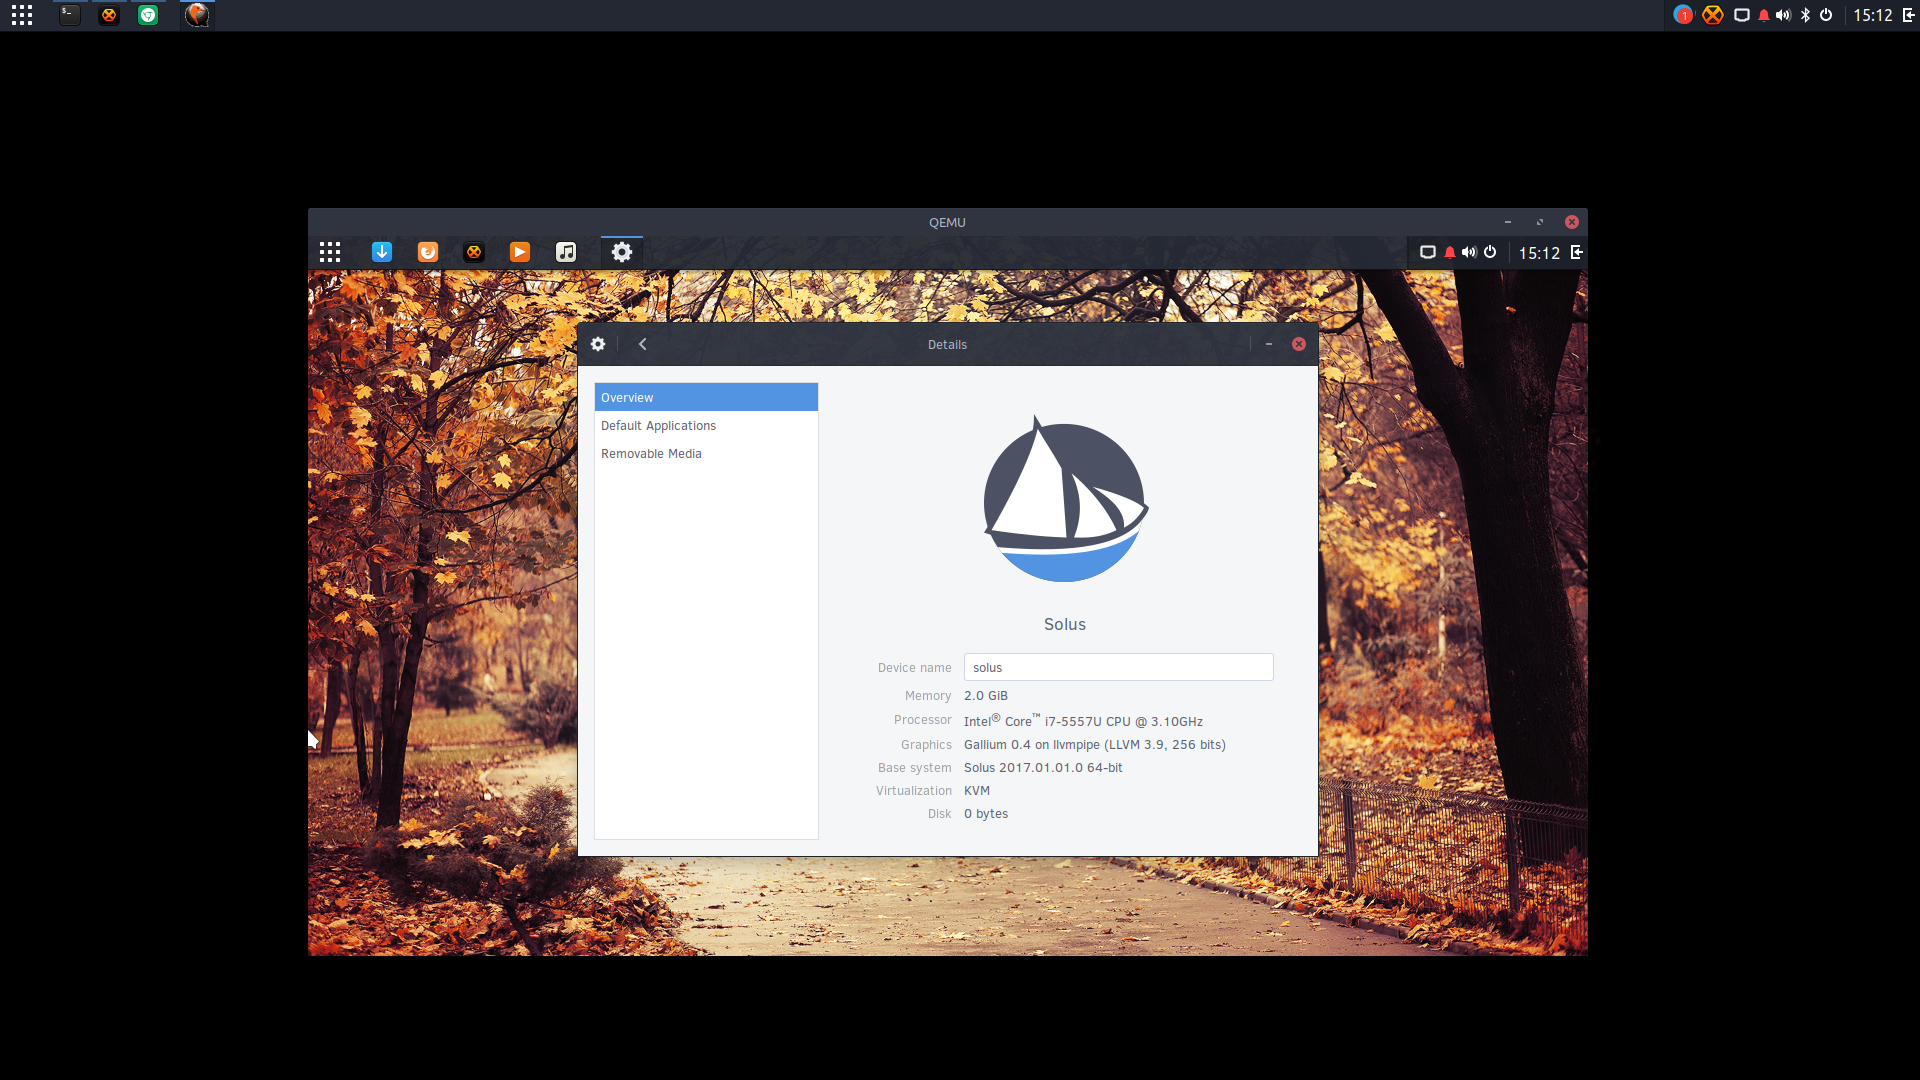
Task: Select Overview in Details sidebar
Action: [x=706, y=397]
